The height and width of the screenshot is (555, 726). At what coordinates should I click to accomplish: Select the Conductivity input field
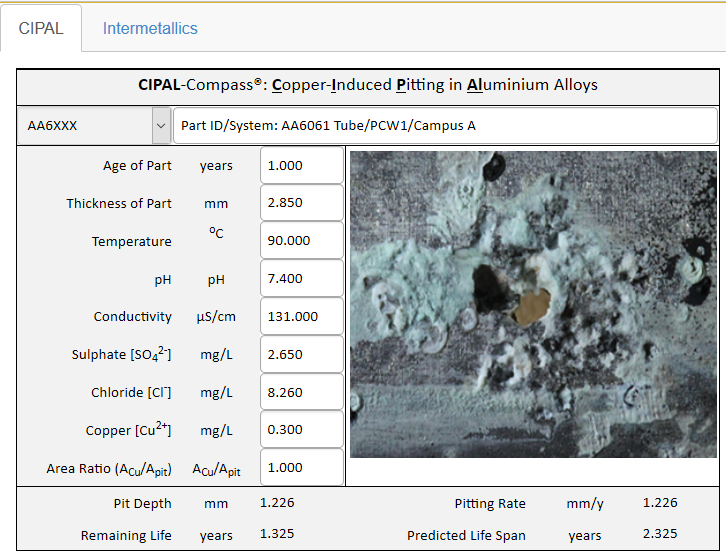point(301,316)
